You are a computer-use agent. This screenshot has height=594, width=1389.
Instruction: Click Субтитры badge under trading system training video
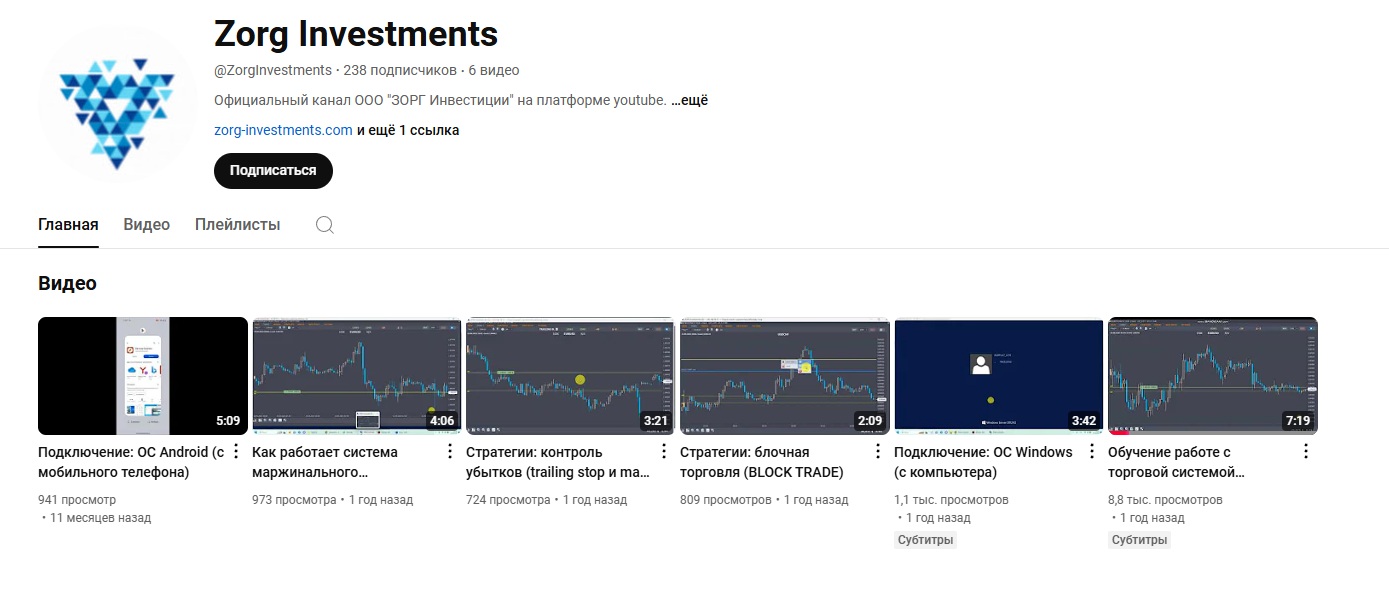(1139, 540)
